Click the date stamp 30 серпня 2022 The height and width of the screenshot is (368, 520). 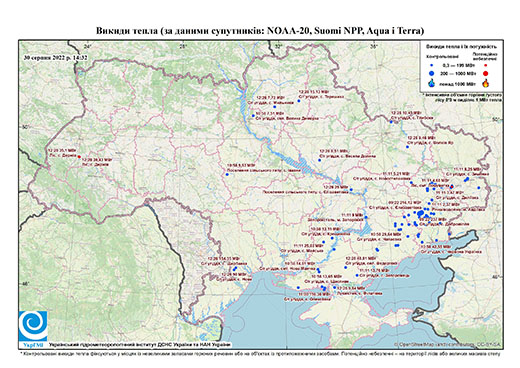coord(55,57)
